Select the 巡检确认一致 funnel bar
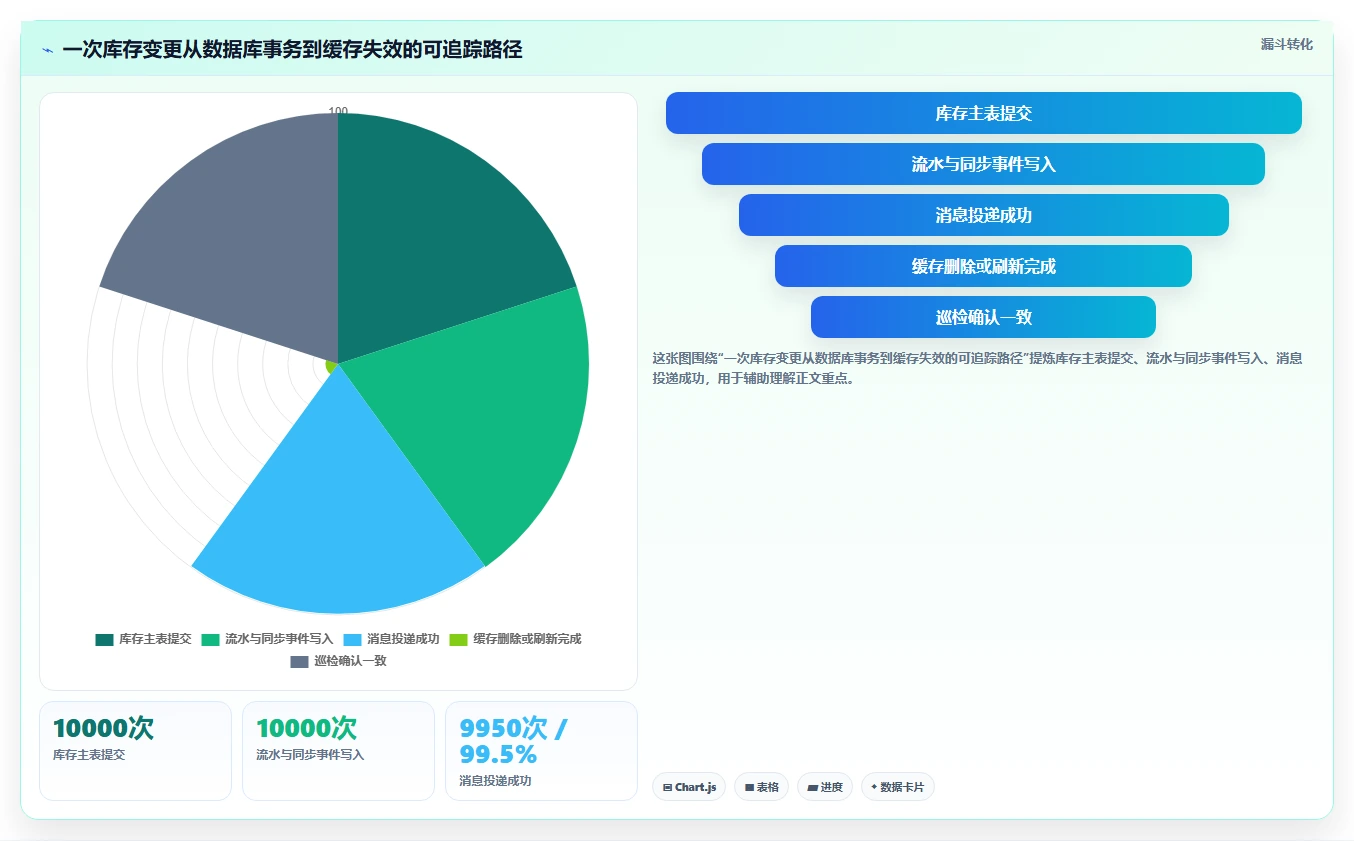This screenshot has width=1354, height=841. pos(984,317)
